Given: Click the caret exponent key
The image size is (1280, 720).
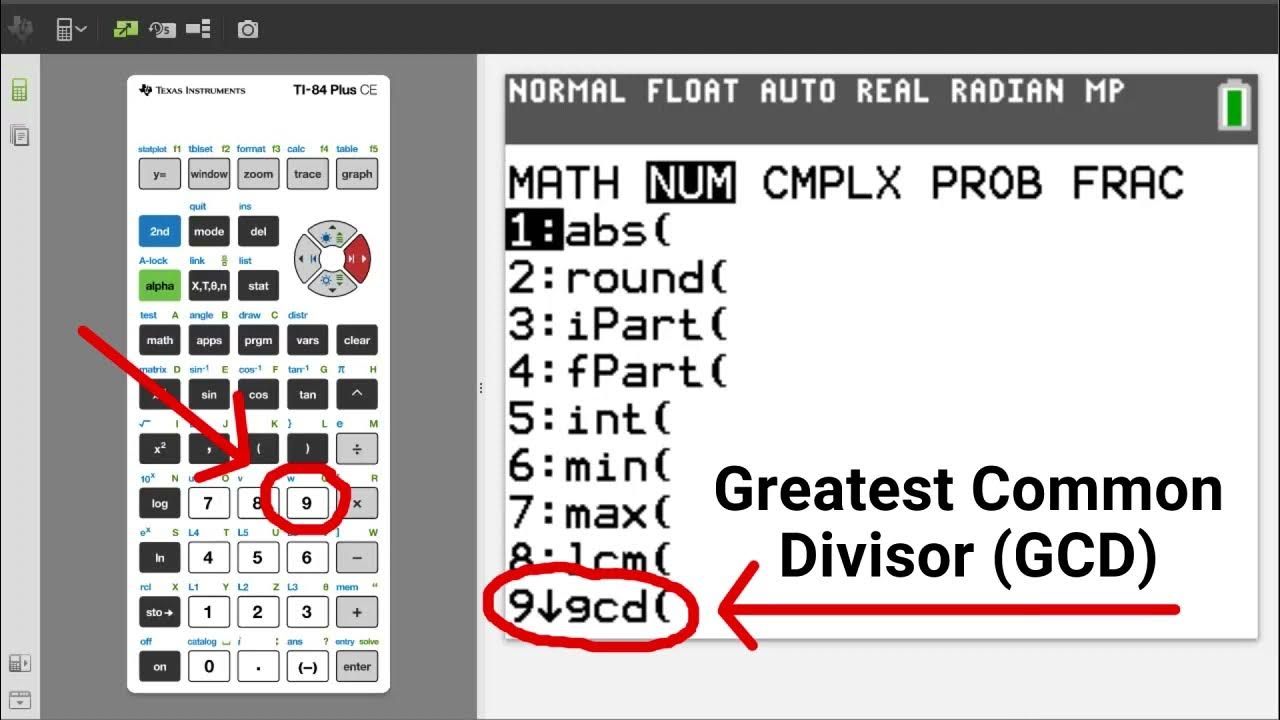Looking at the screenshot, I should click(357, 395).
